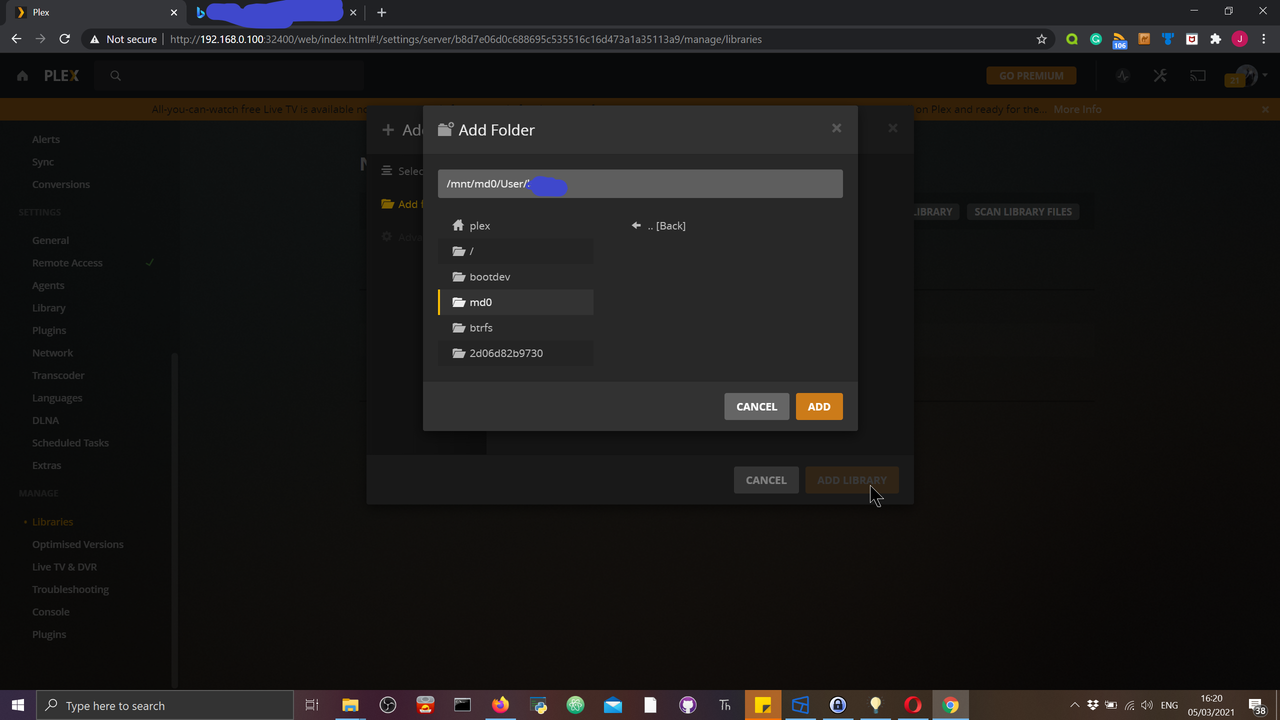
Task: Click the ADD LIBRARY button
Action: pos(852,480)
